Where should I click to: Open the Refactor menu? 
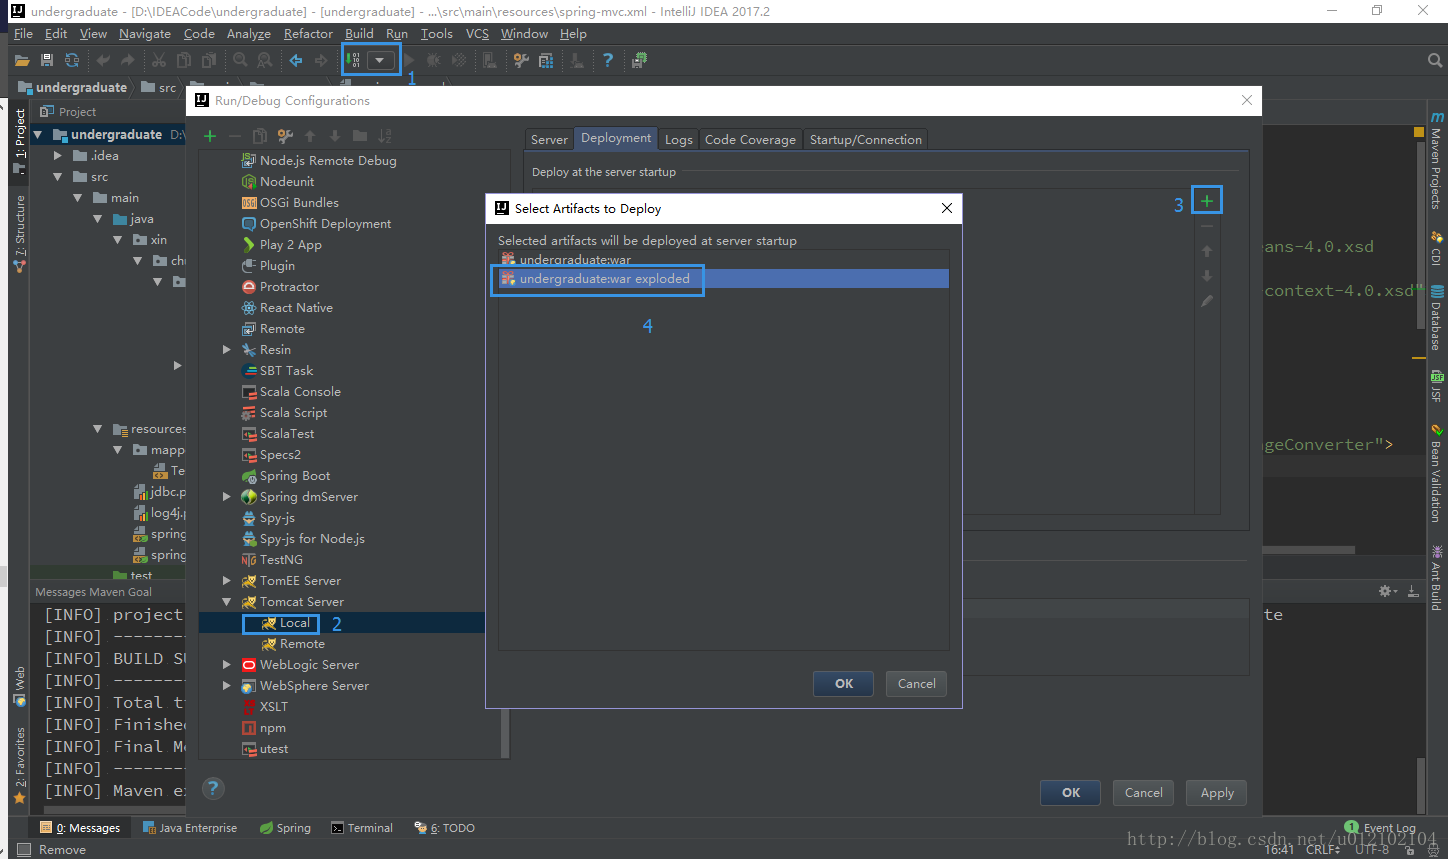point(308,34)
